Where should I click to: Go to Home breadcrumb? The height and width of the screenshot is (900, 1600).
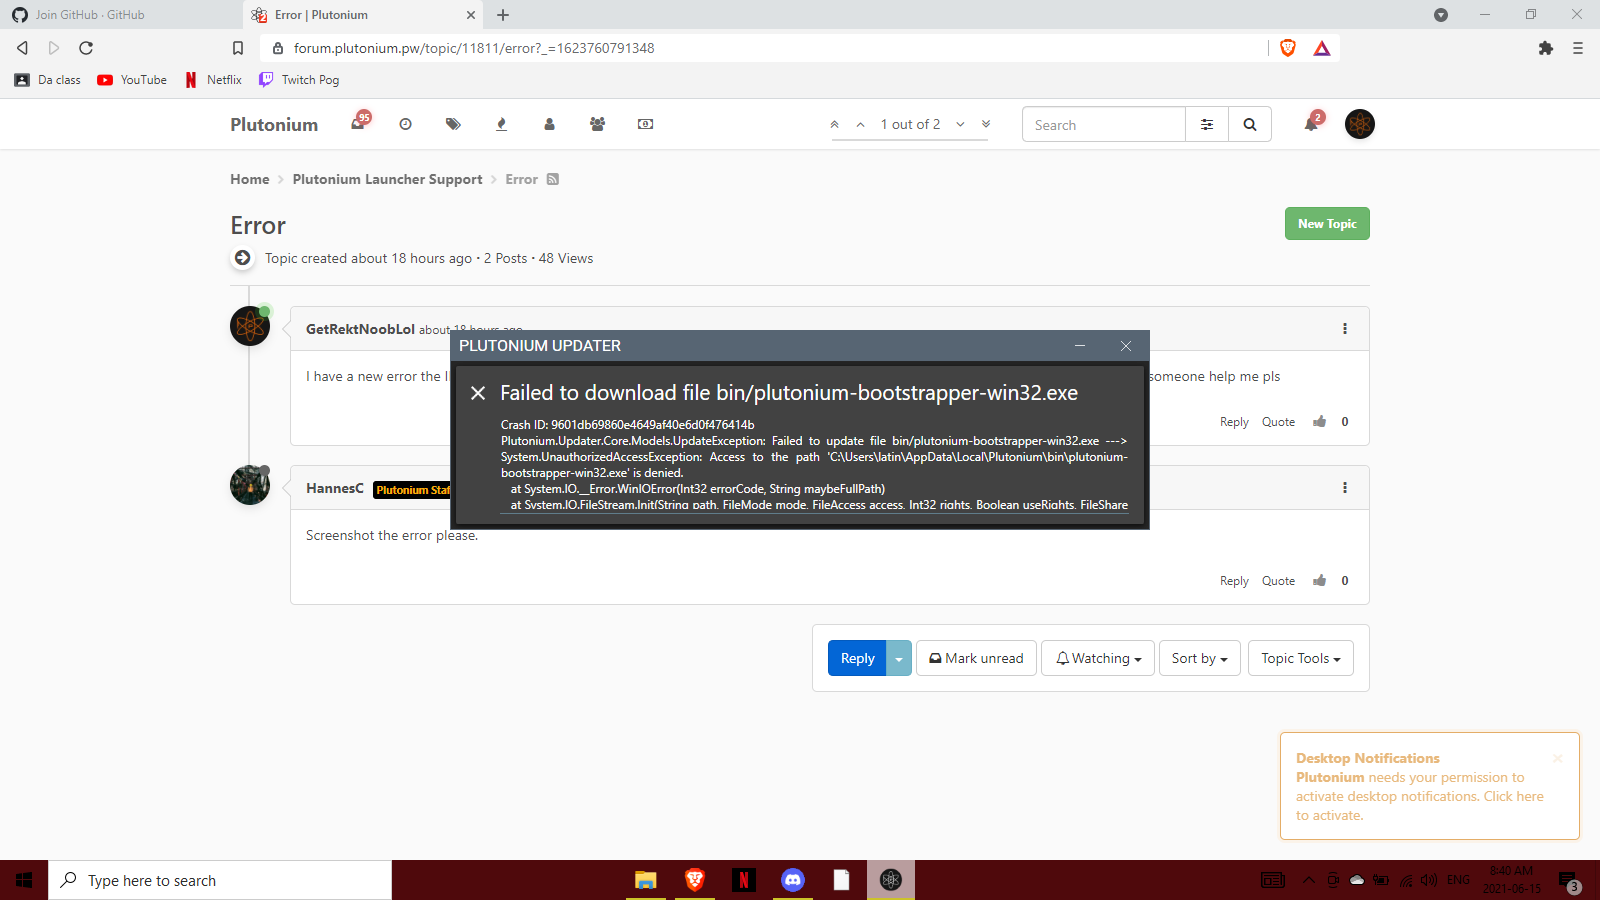[250, 179]
